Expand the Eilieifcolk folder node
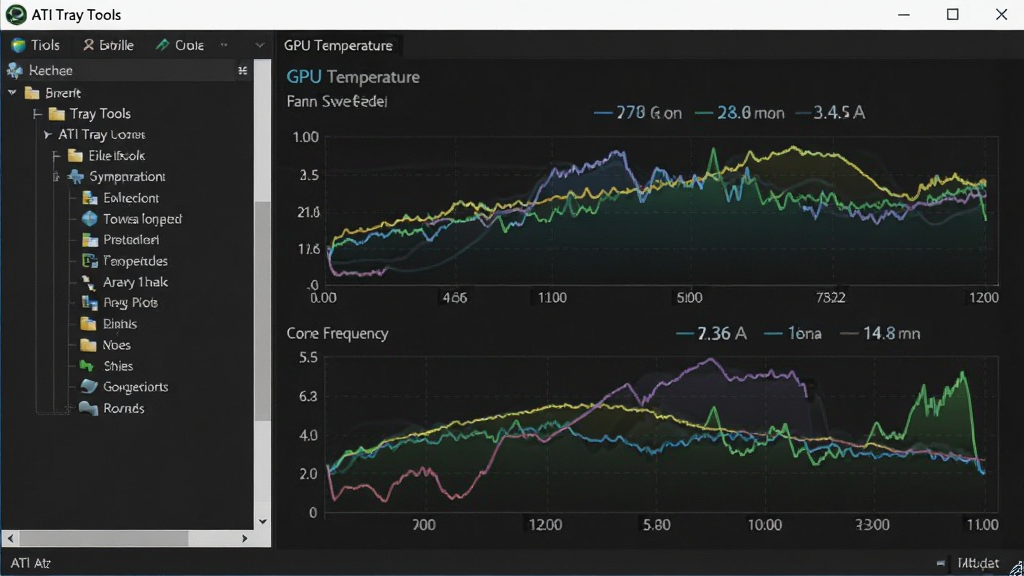The height and width of the screenshot is (576, 1024). [x=56, y=155]
